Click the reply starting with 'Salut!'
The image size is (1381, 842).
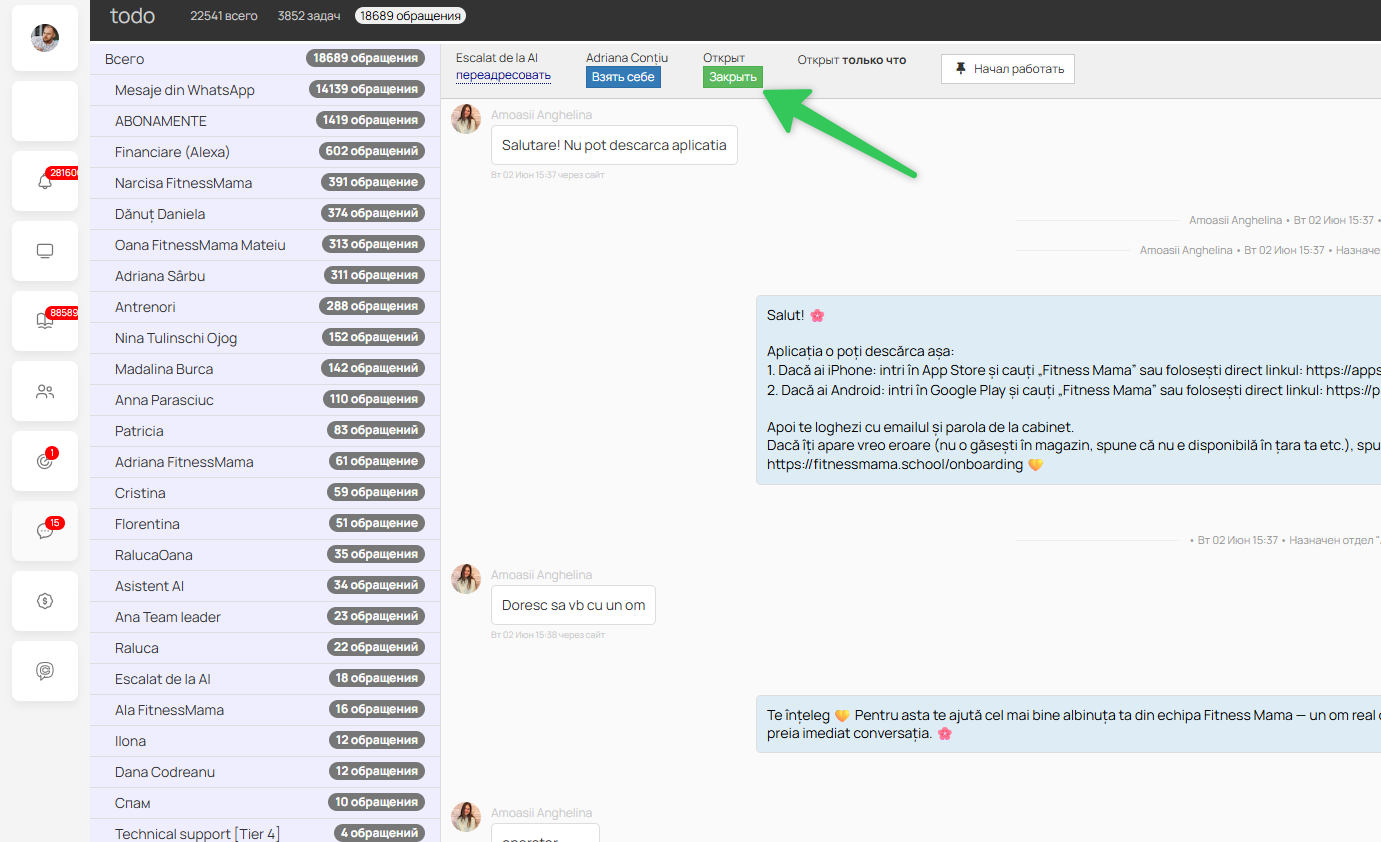tap(1068, 390)
